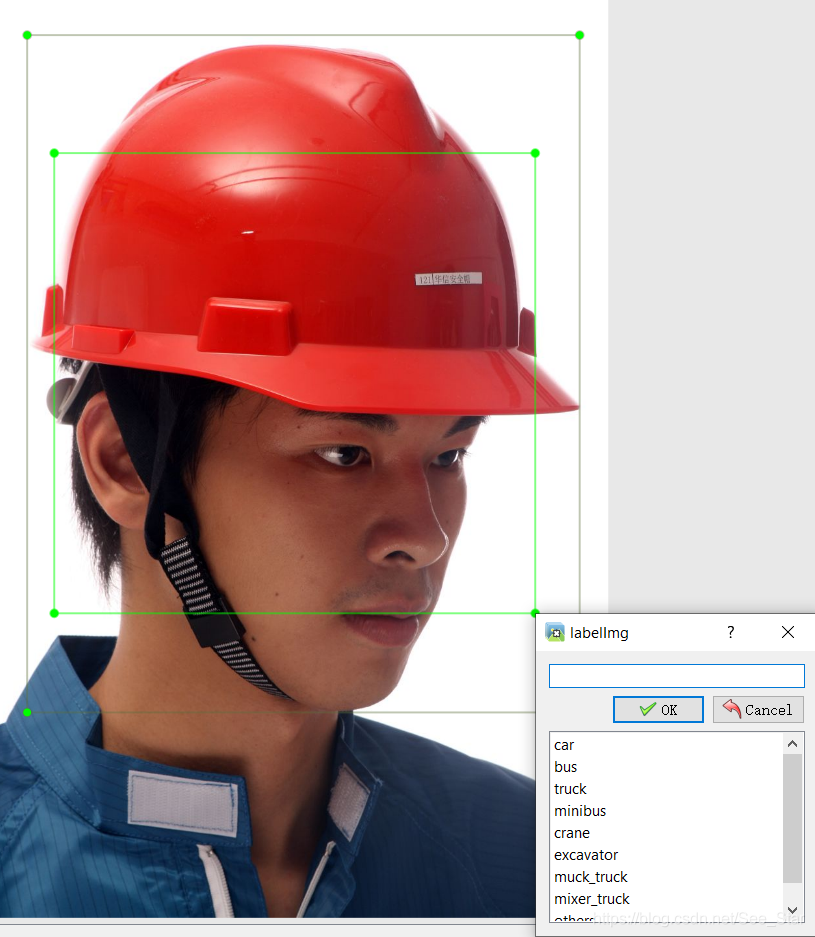Choose 'truck' label in the list

(x=667, y=789)
